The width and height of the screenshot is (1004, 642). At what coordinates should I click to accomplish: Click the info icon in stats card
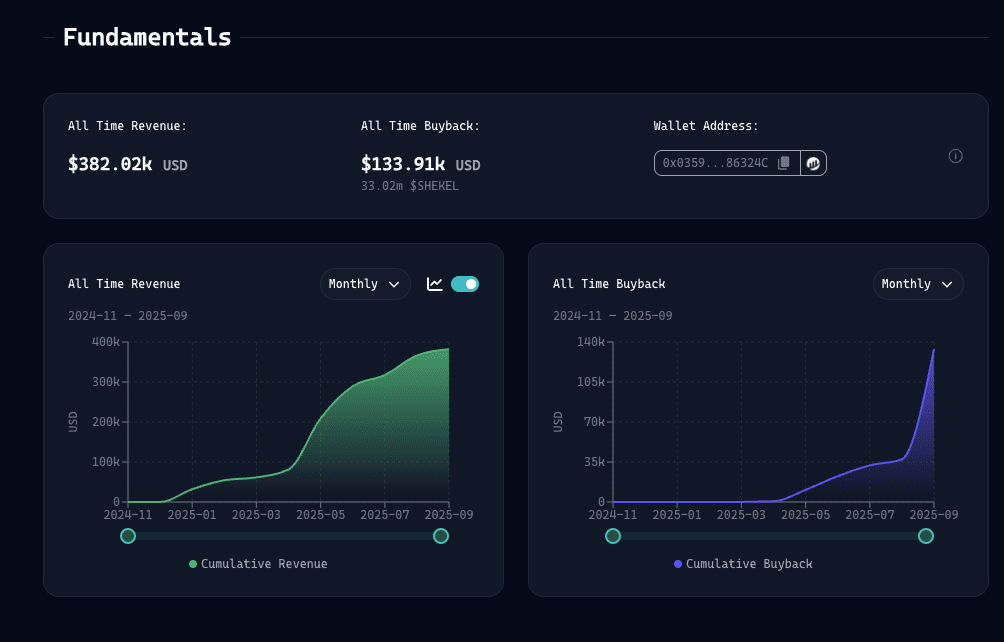(955, 156)
